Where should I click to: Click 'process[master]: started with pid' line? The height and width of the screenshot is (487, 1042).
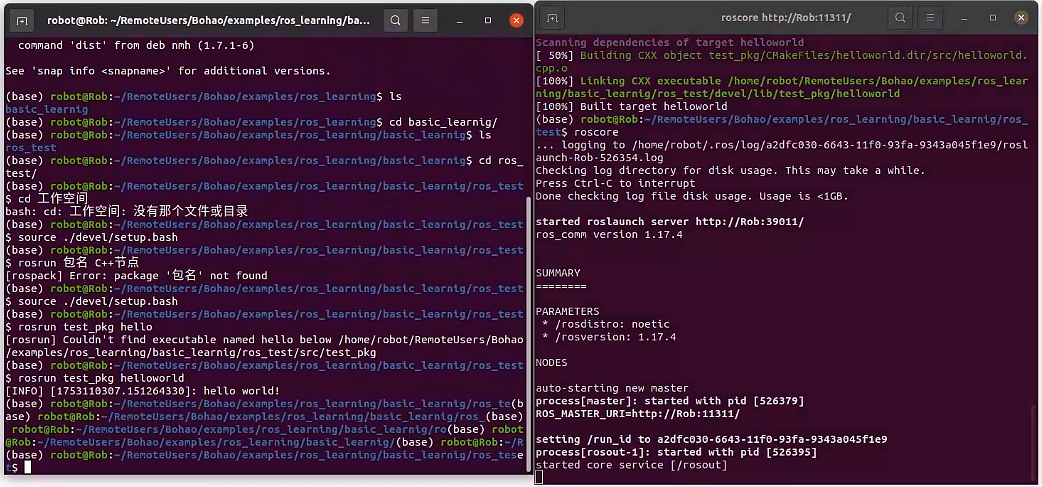(670, 401)
